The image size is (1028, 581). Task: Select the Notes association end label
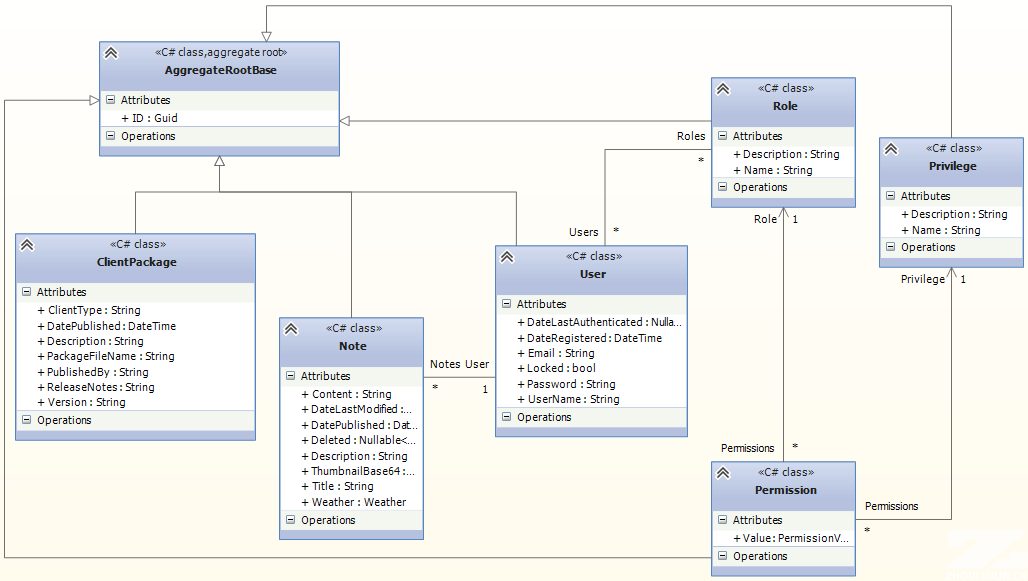445,365
